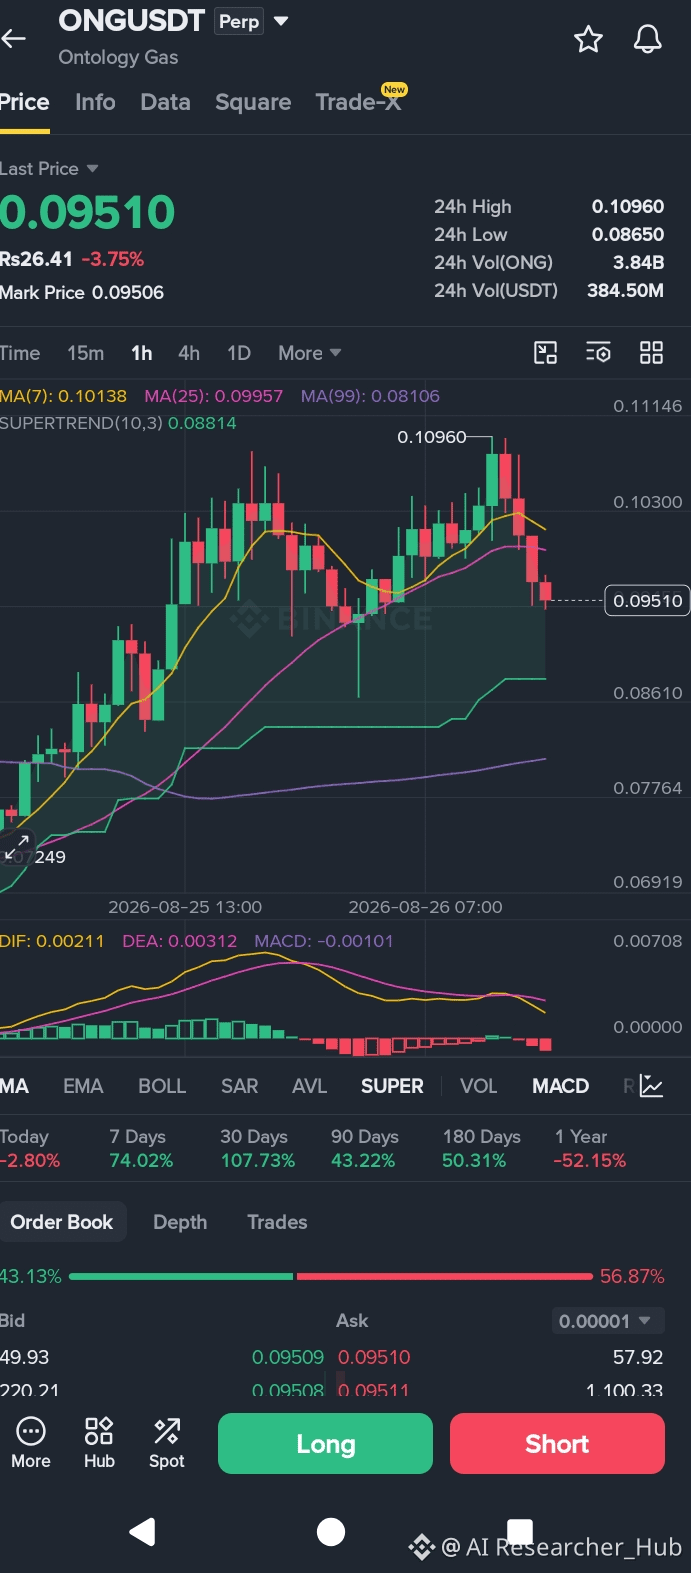
Task: Switch to Spot trading icon
Action: pos(166,1443)
